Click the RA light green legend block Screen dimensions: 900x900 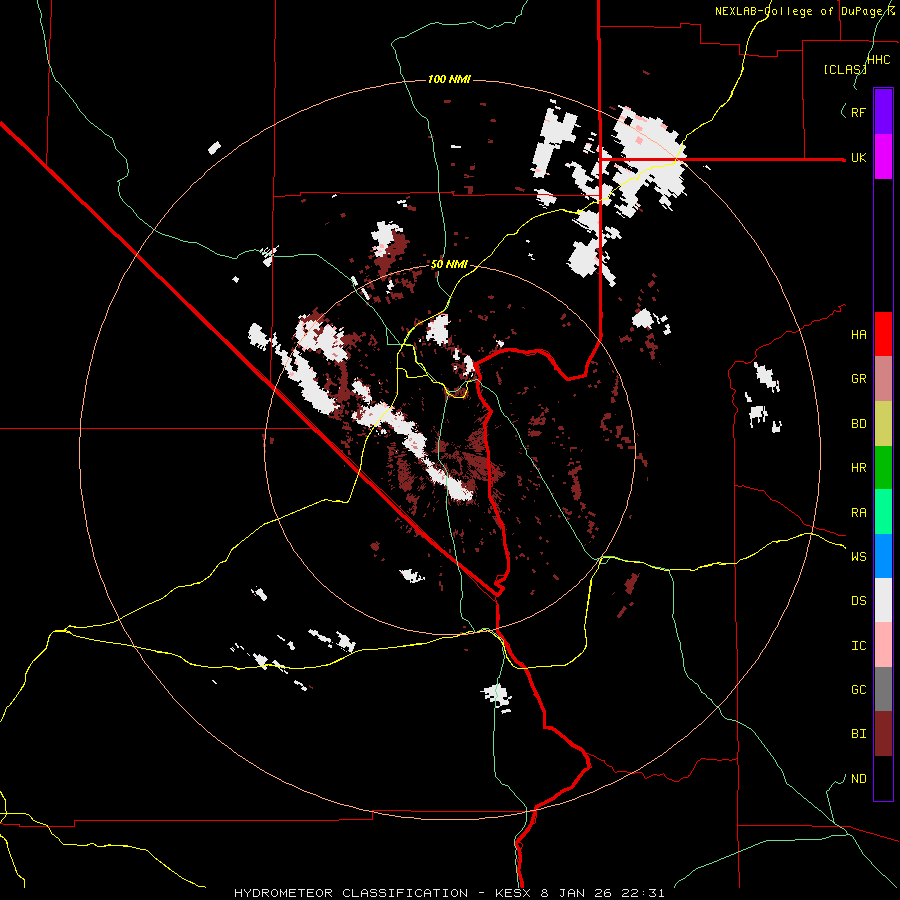pos(883,512)
